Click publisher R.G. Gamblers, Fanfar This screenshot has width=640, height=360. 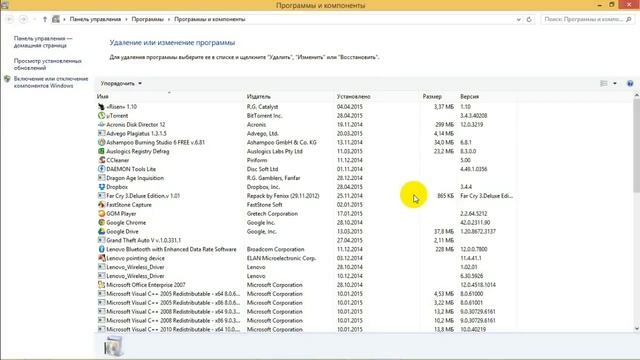[273, 178]
